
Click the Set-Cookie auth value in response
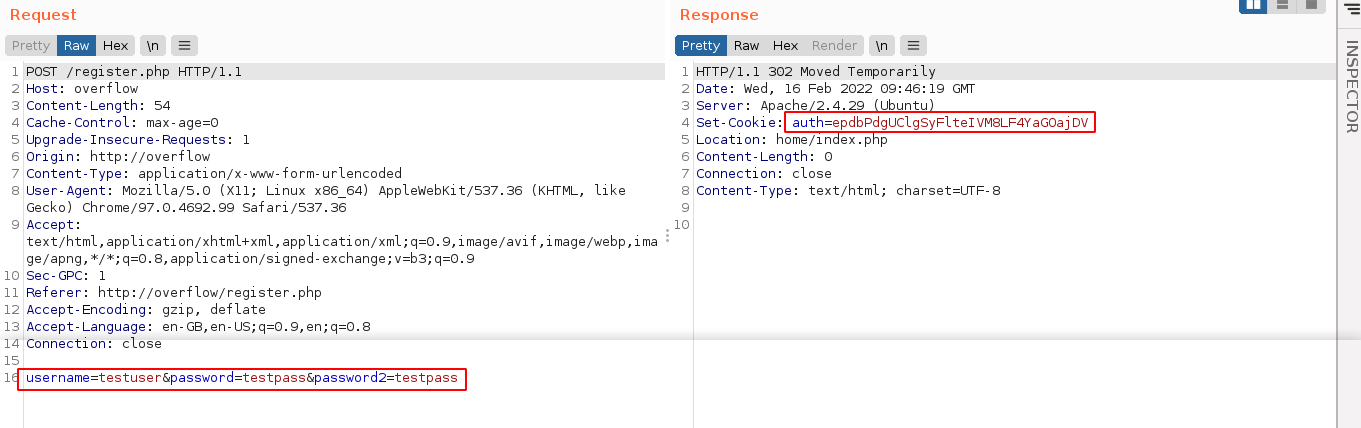[x=940, y=122]
